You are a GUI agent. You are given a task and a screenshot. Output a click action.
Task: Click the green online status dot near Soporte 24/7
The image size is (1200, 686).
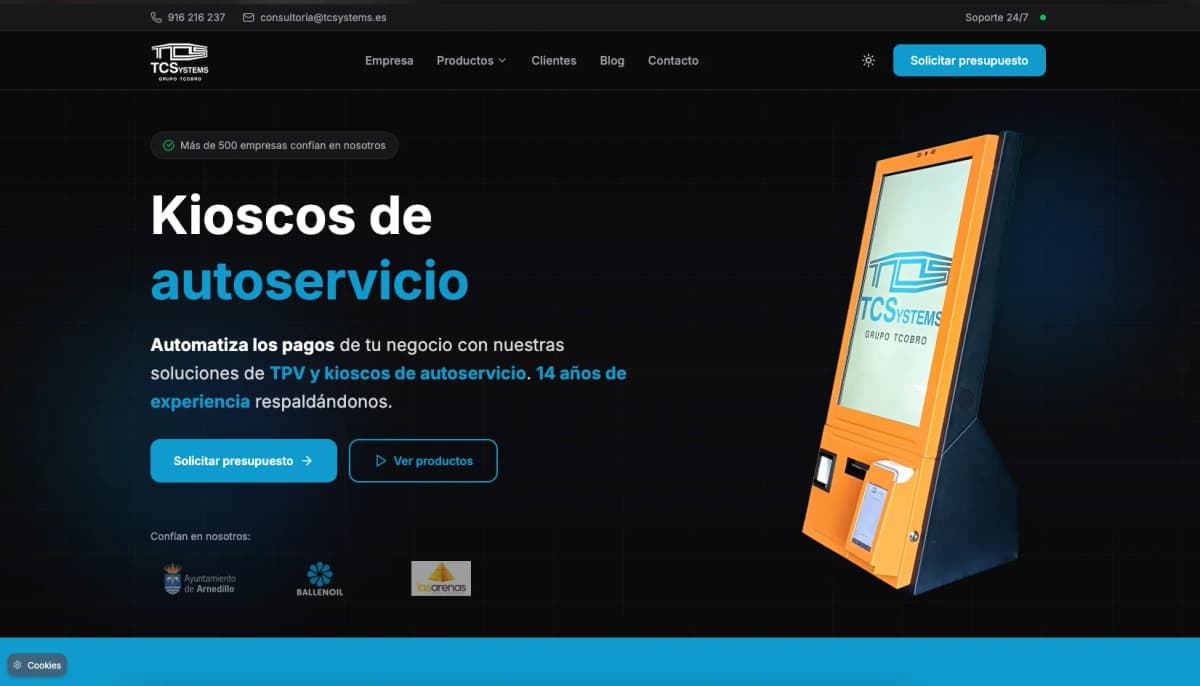point(1043,17)
